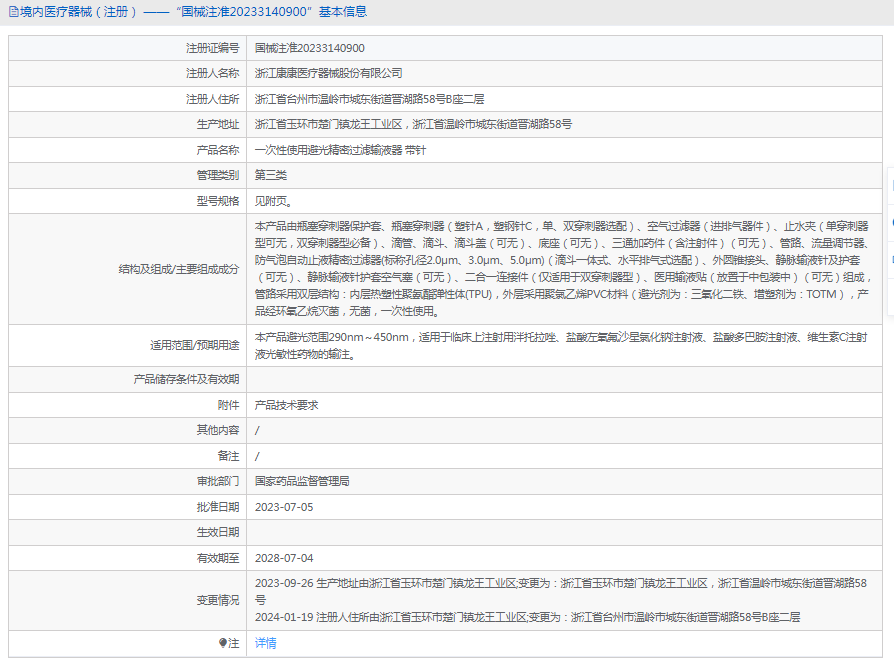Select the registrant address ending B座二层
This screenshot has width=894, height=665.
369,99
